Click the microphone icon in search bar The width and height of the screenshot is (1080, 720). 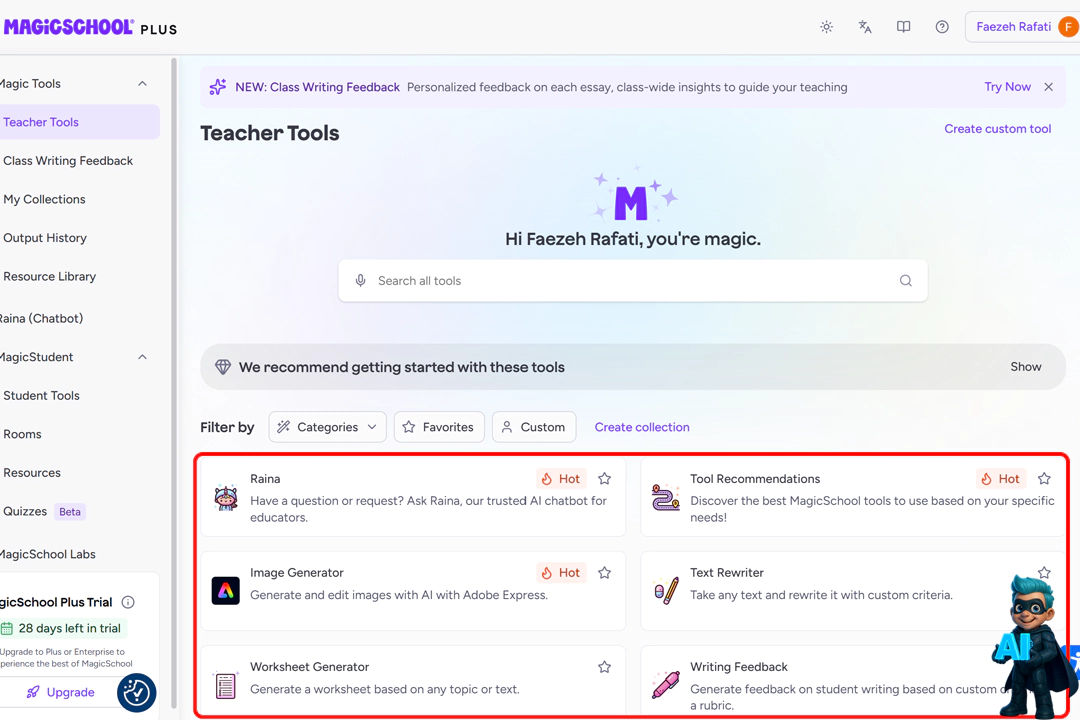(x=360, y=280)
